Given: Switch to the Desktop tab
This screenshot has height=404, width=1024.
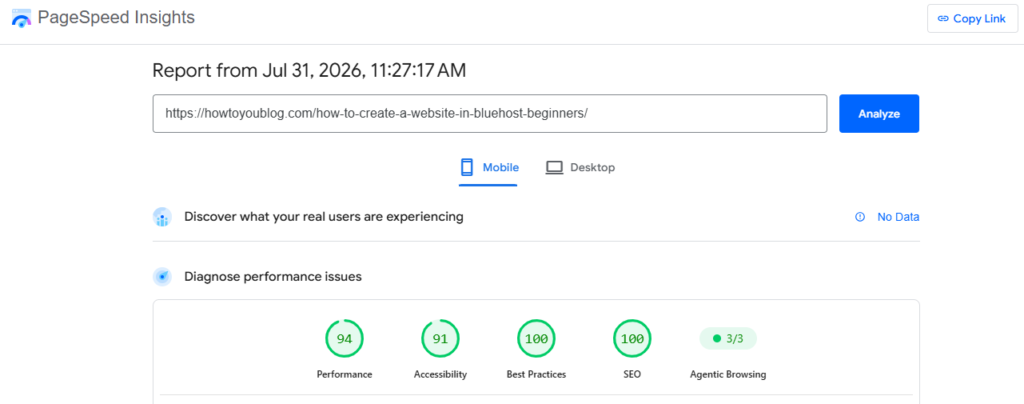Looking at the screenshot, I should click(x=580, y=168).
